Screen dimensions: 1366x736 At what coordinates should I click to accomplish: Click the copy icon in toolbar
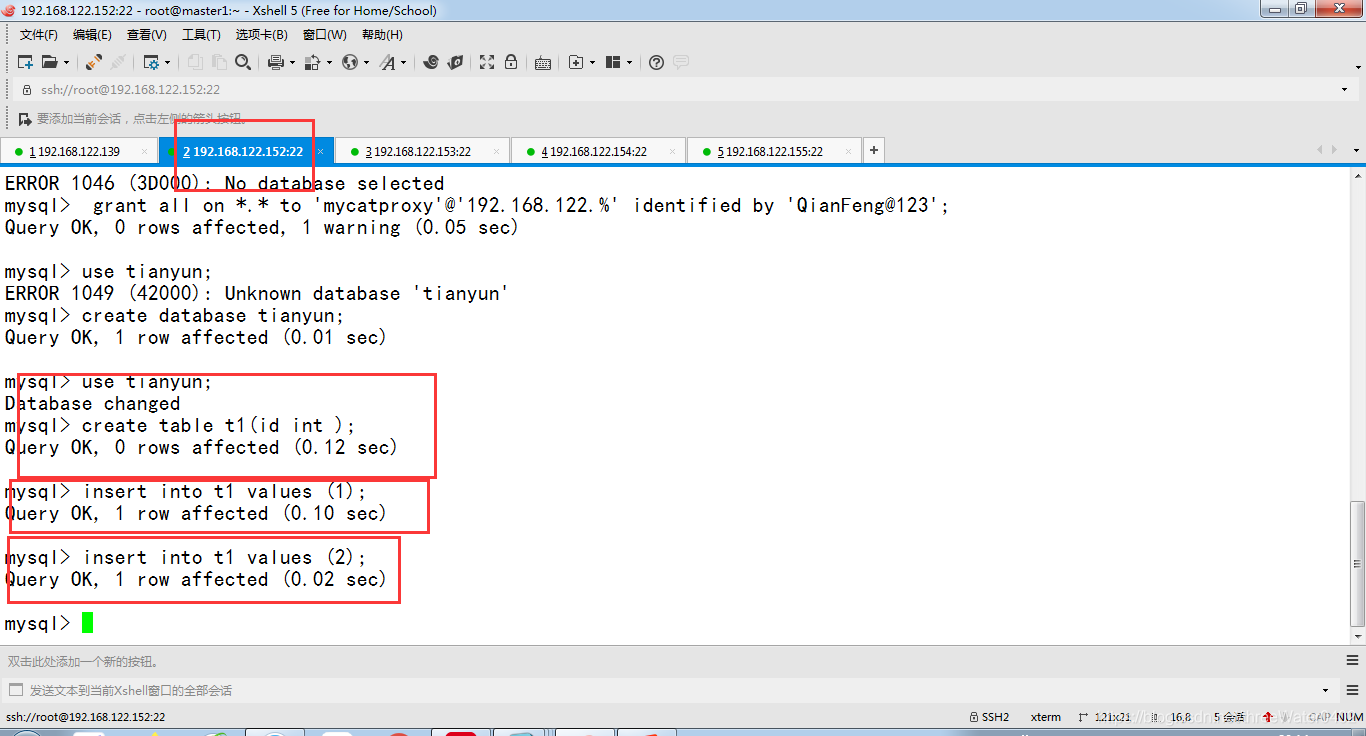(x=195, y=62)
